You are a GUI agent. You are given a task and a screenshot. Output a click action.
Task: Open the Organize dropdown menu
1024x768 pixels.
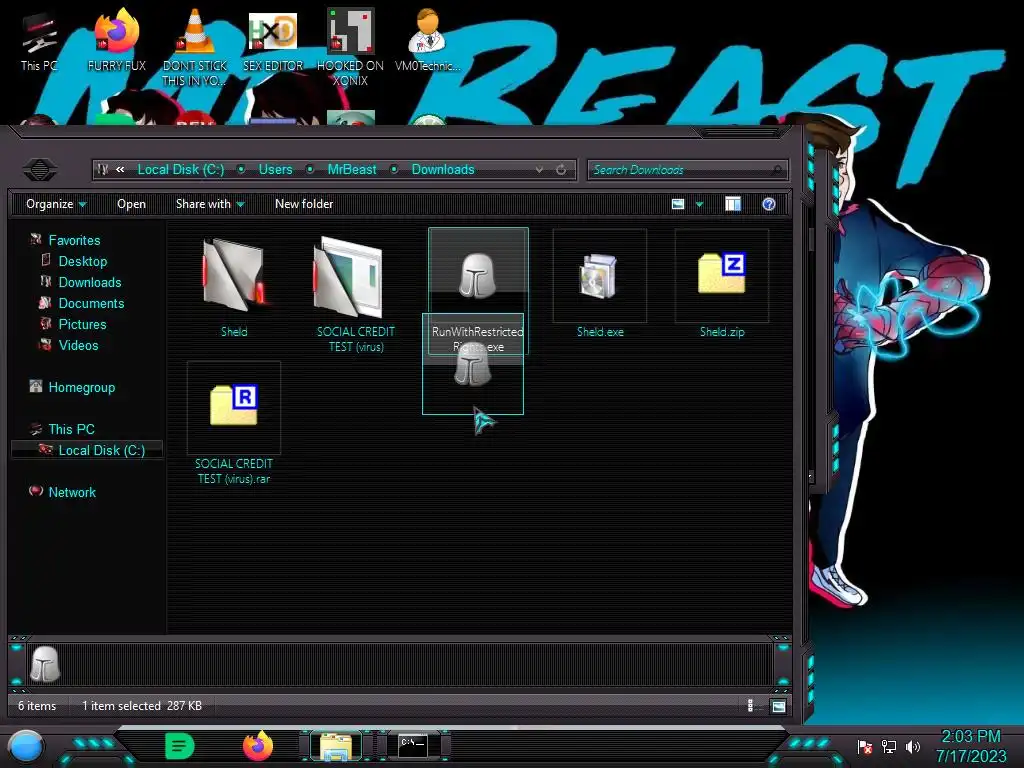coord(56,204)
